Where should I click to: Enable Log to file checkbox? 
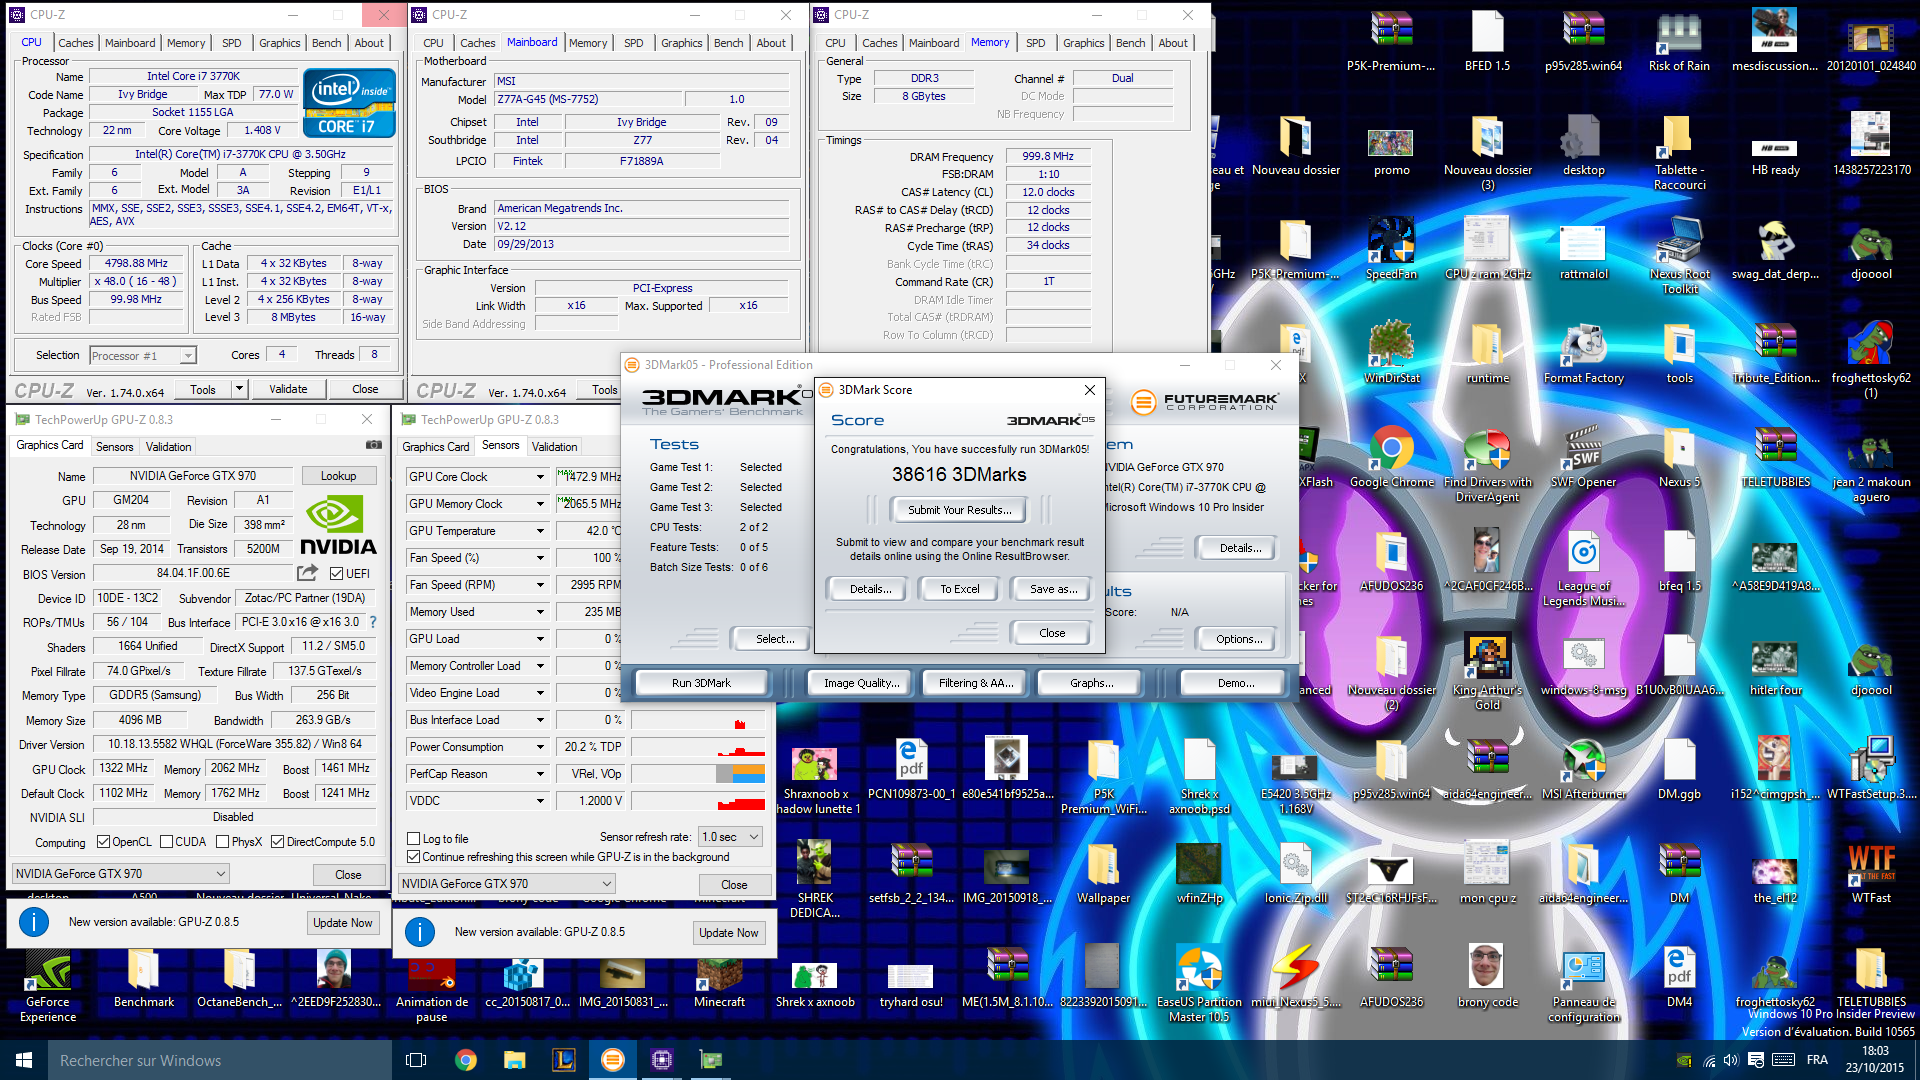pos(413,838)
